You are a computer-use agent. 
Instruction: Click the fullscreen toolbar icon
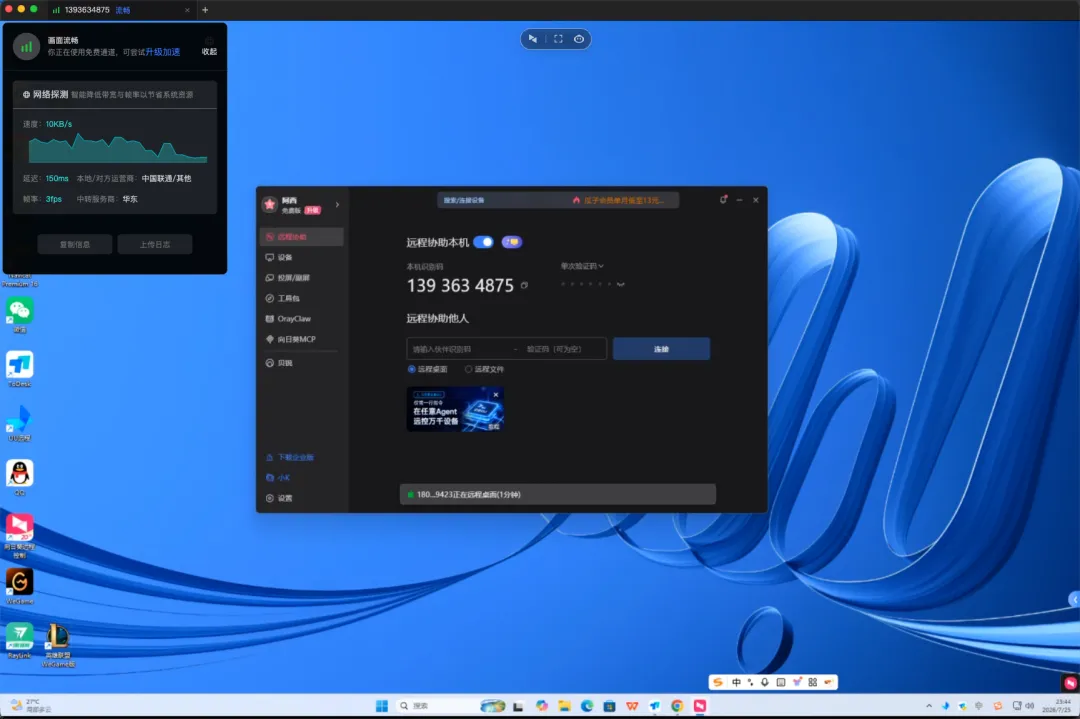[x=559, y=39]
